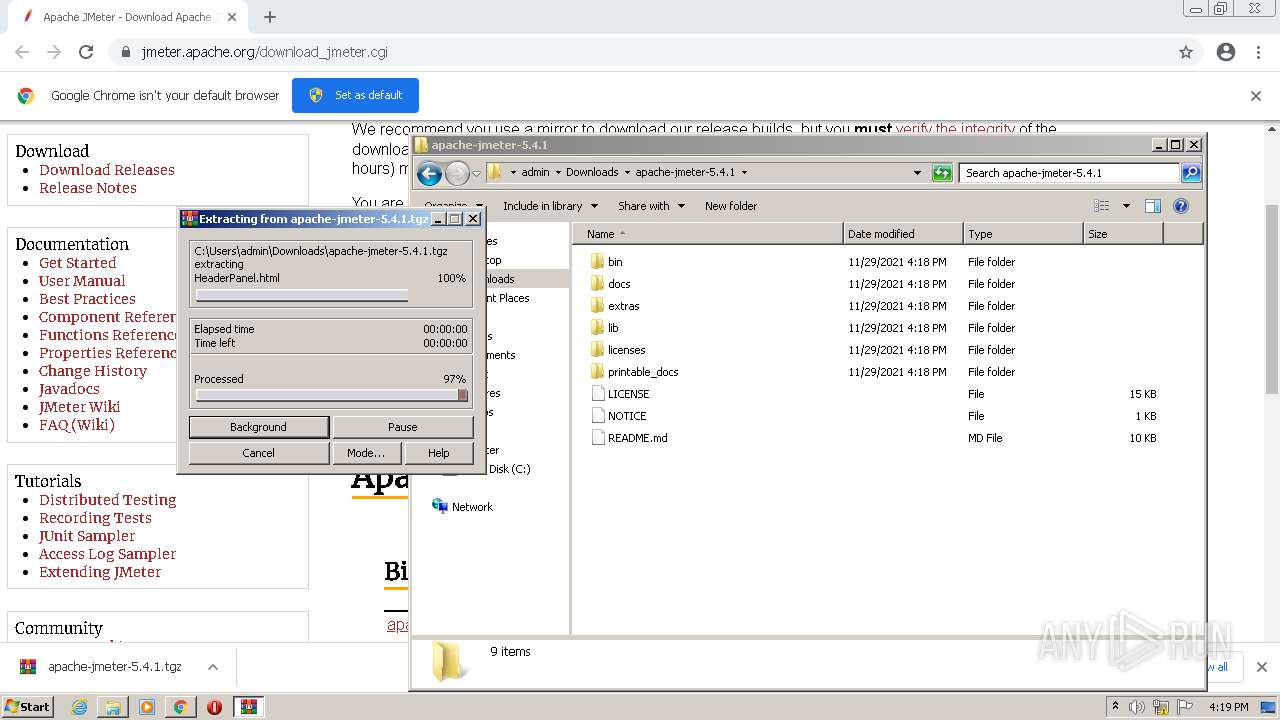Expand admin breadcrumb arrow
The width and height of the screenshot is (1280, 720).
click(x=558, y=172)
